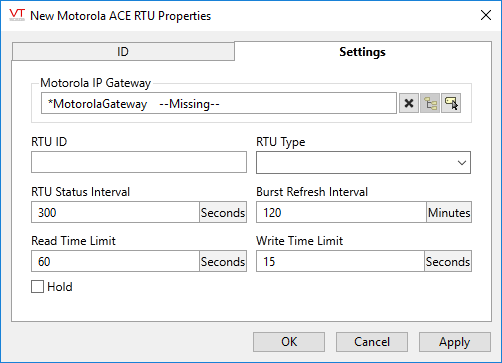This screenshot has width=502, height=363.
Task: Change the Read Time Limit Seconds unit
Action: click(x=223, y=261)
